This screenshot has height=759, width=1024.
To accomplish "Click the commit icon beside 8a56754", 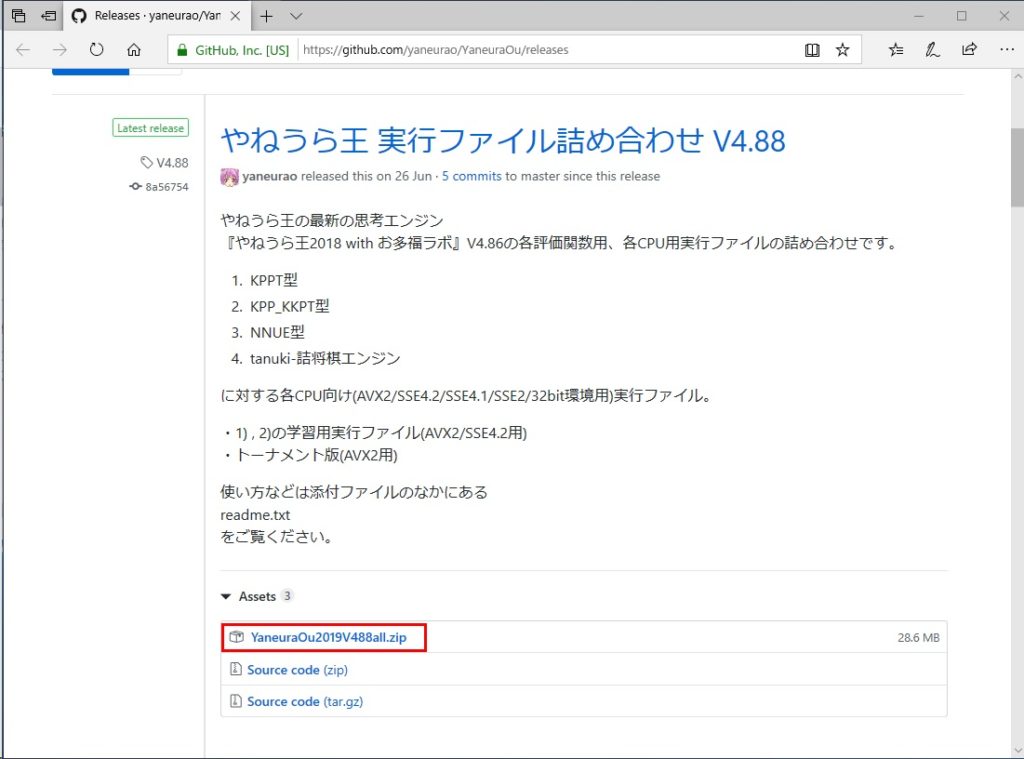I will coord(135,186).
